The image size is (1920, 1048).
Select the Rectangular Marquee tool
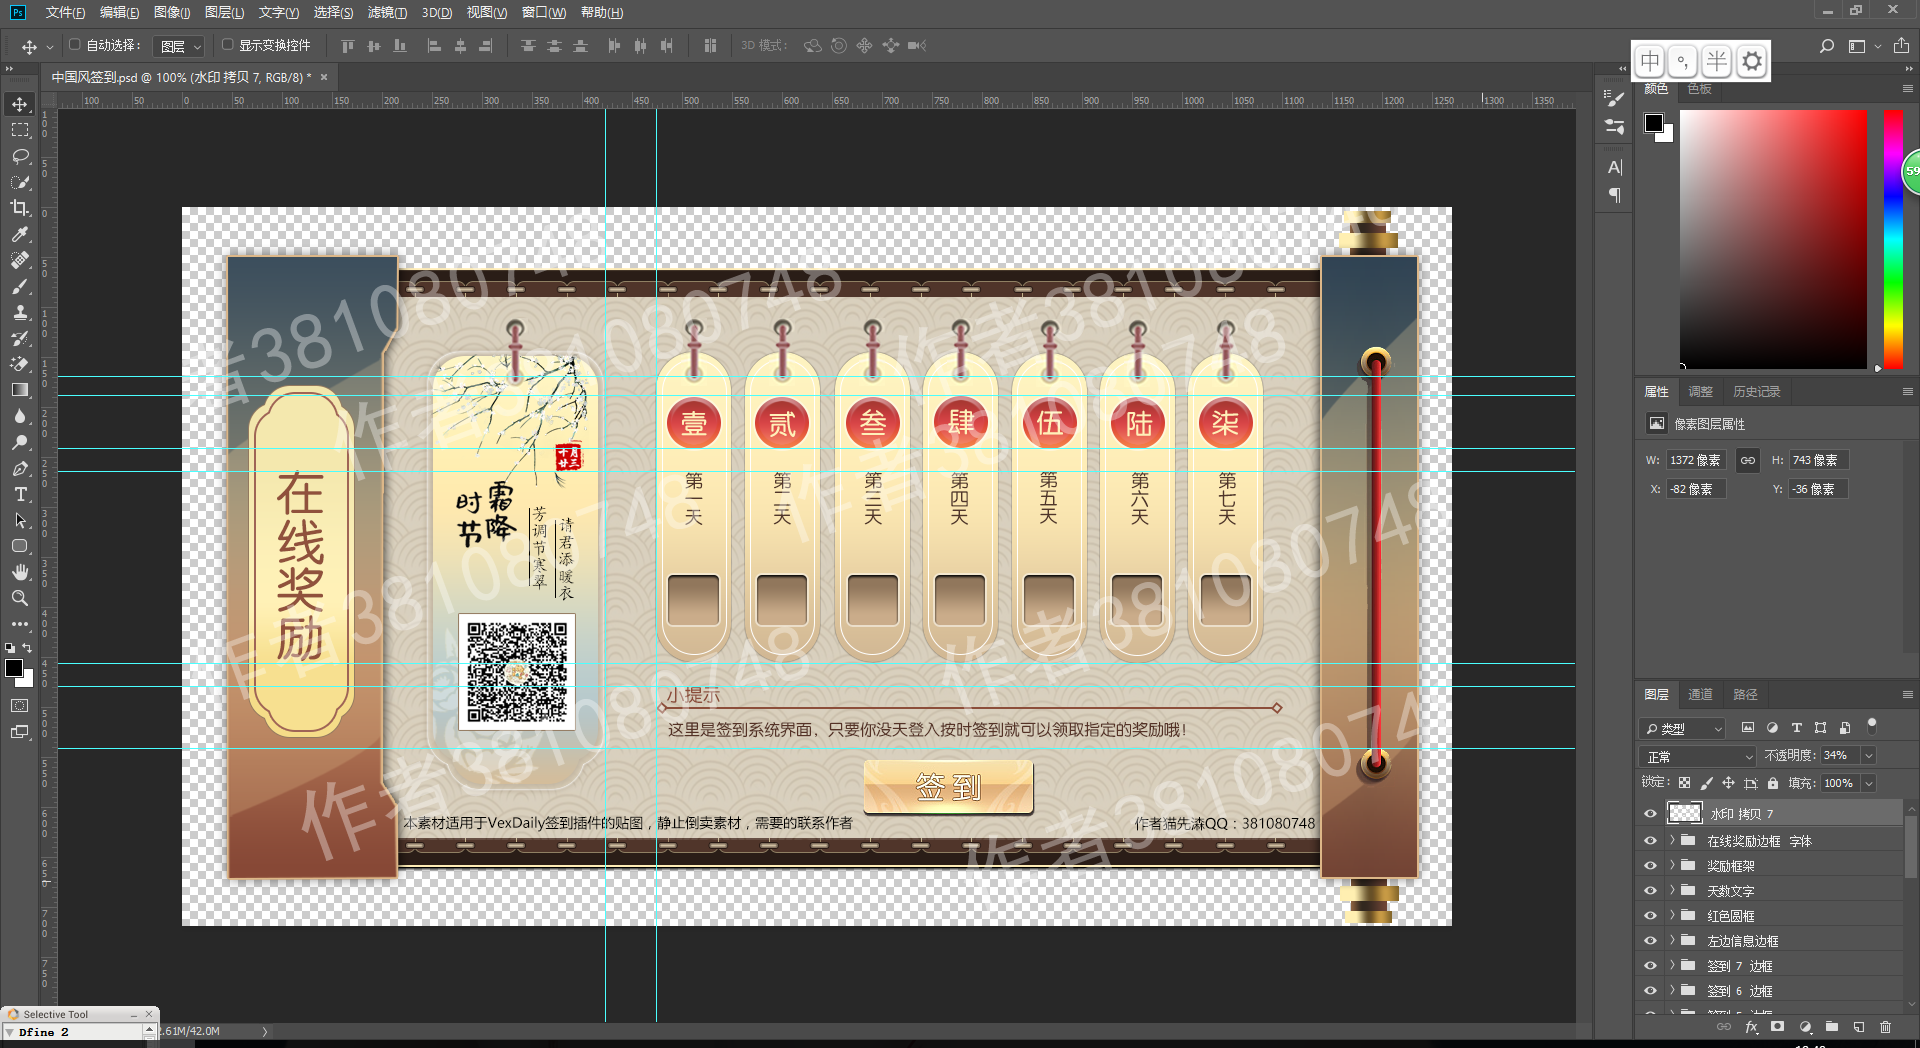[20, 130]
